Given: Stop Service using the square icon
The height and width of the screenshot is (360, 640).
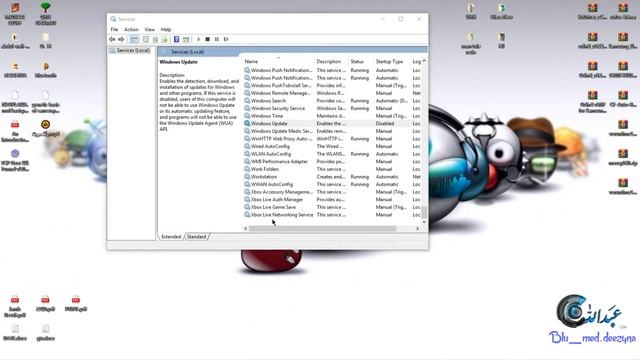Looking at the screenshot, I should [x=207, y=39].
